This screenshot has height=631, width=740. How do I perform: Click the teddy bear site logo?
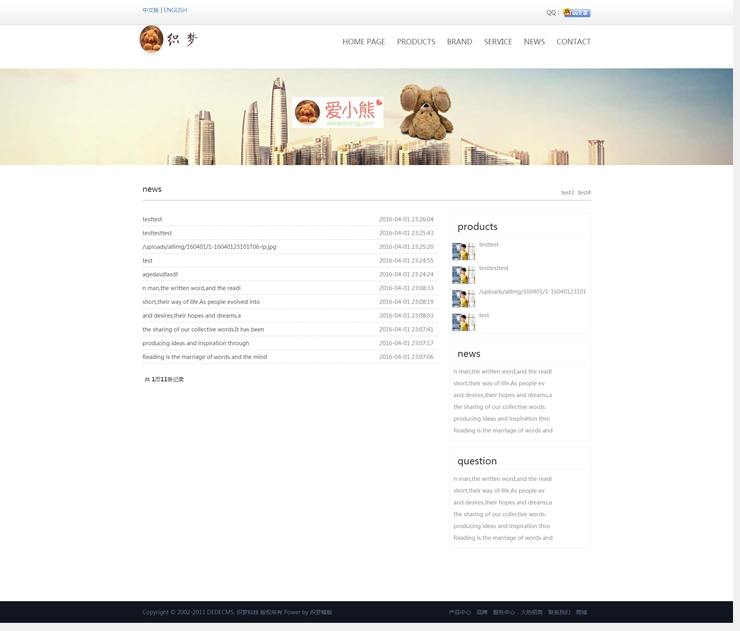[168, 40]
